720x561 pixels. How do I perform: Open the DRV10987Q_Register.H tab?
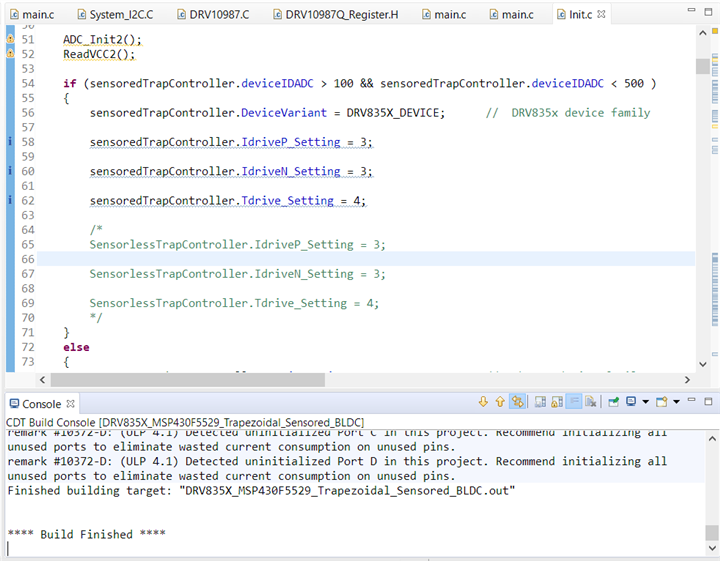point(336,15)
